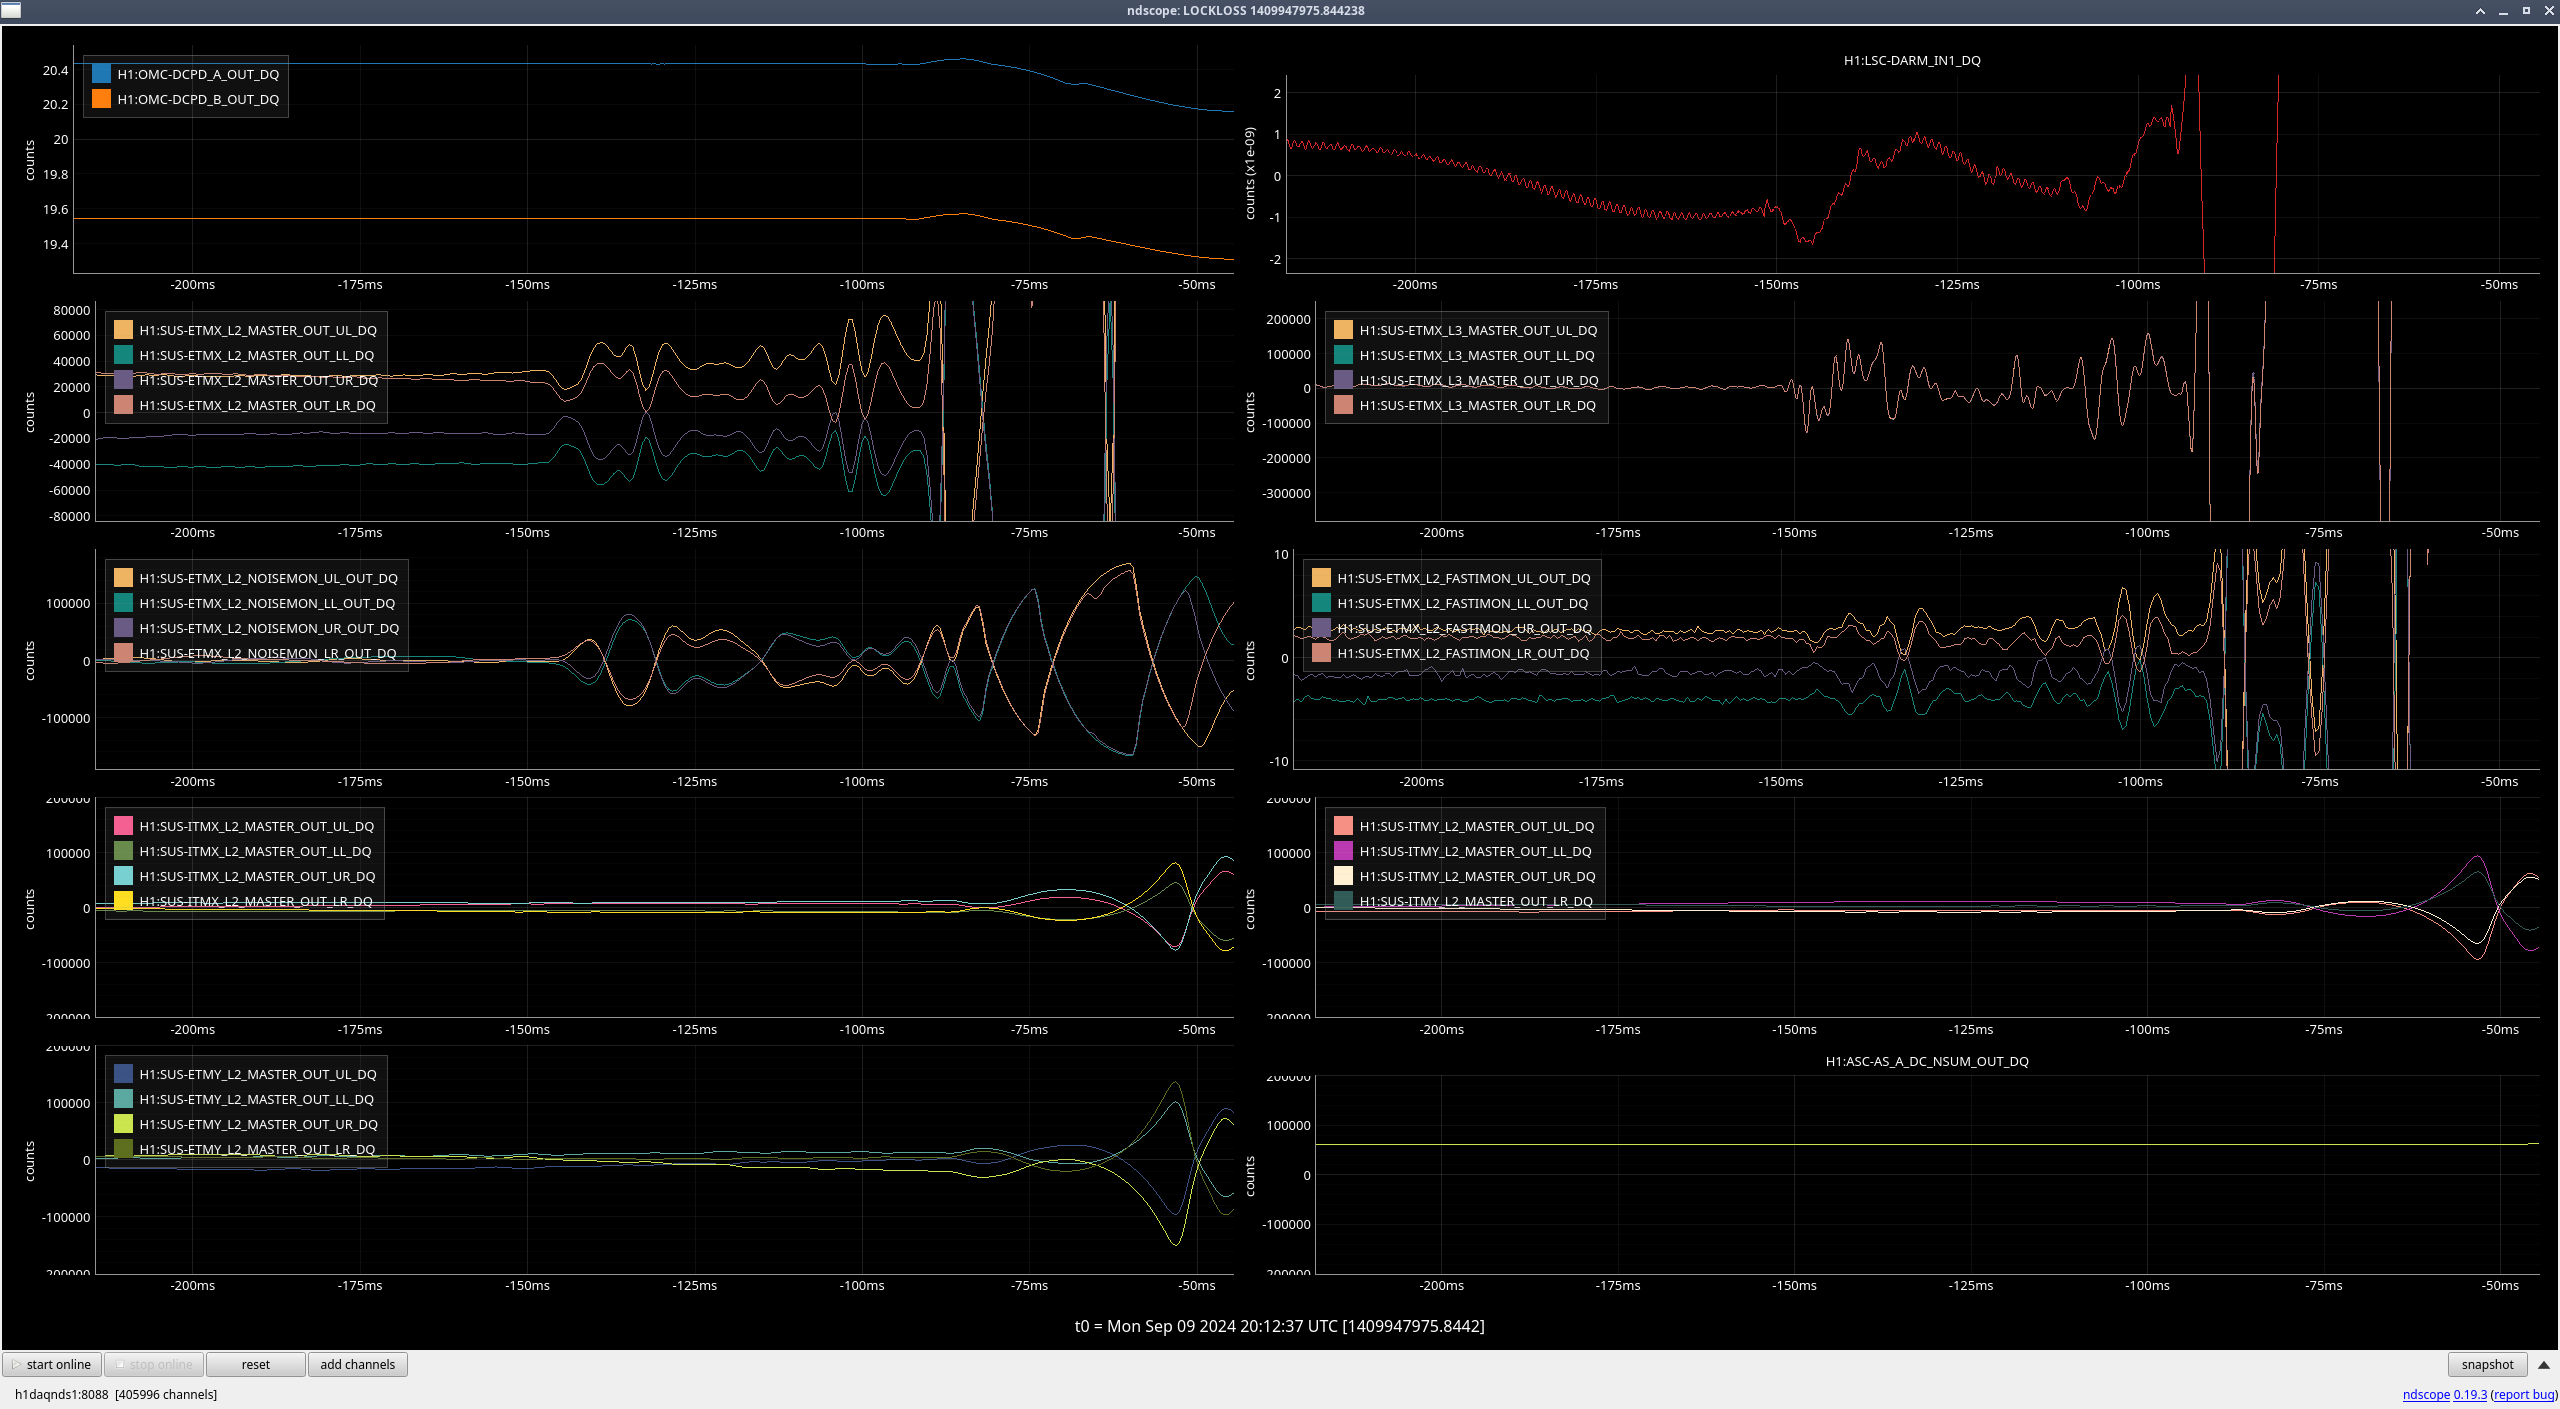Click blue swatch for OMC-DCPD_A_OUT_DQ
2560x1409 pixels.
point(101,74)
